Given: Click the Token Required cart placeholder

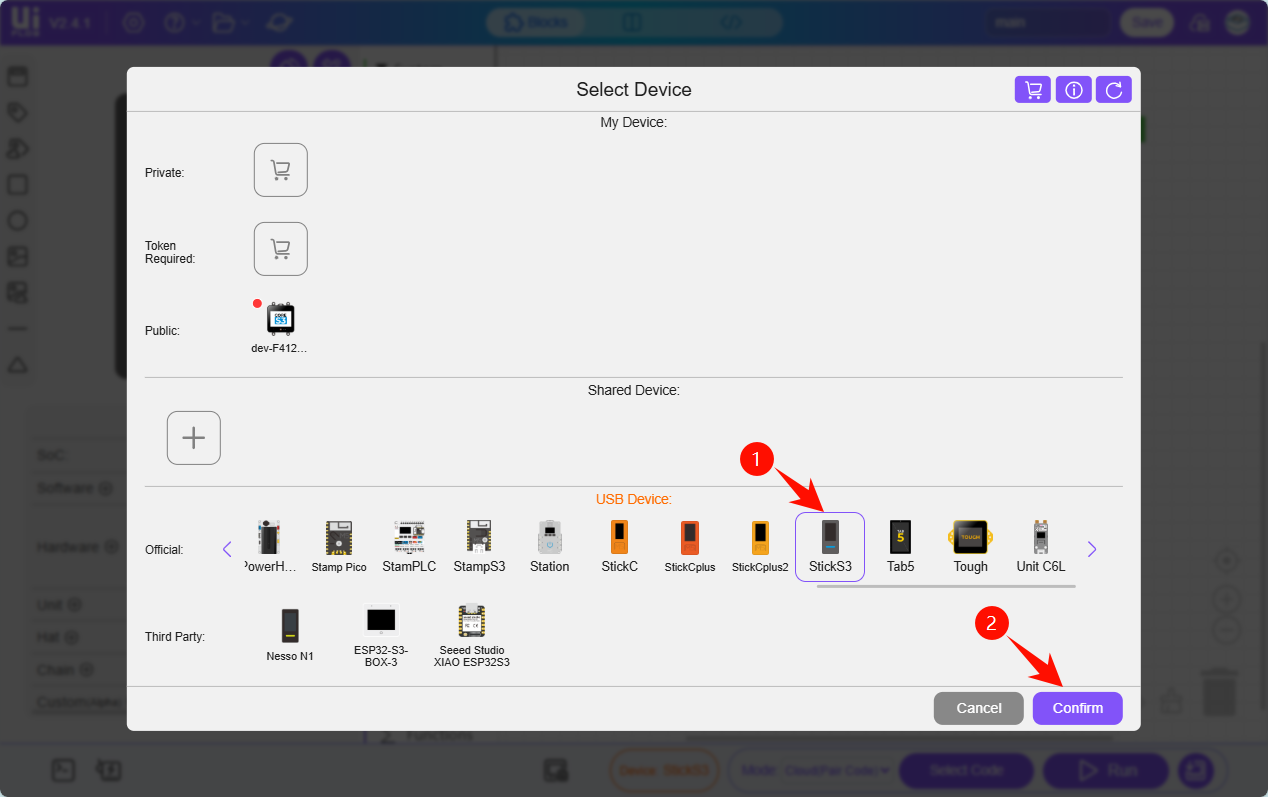Looking at the screenshot, I should coord(281,249).
